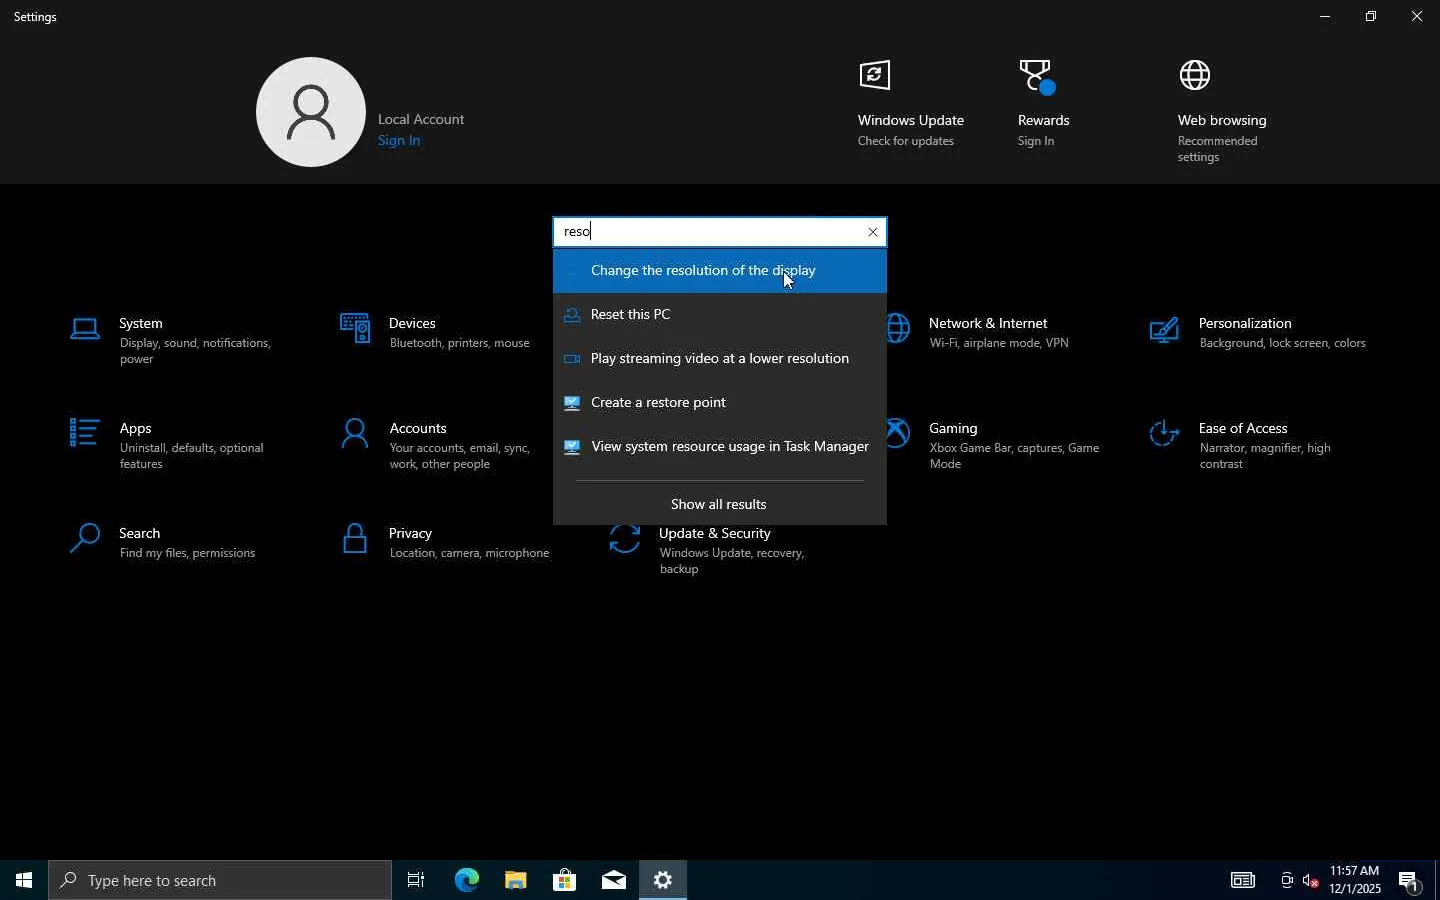Pick 'Play streaming video at a lower resolution'
This screenshot has height=900, width=1440.
[x=720, y=359]
